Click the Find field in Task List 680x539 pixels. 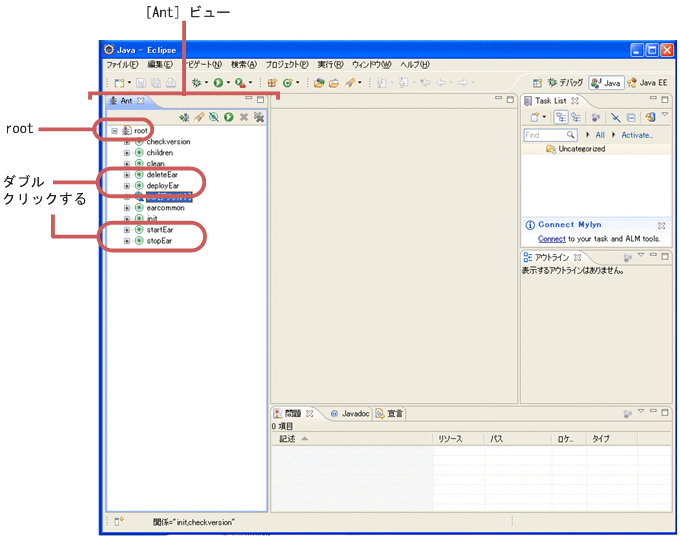(x=545, y=134)
